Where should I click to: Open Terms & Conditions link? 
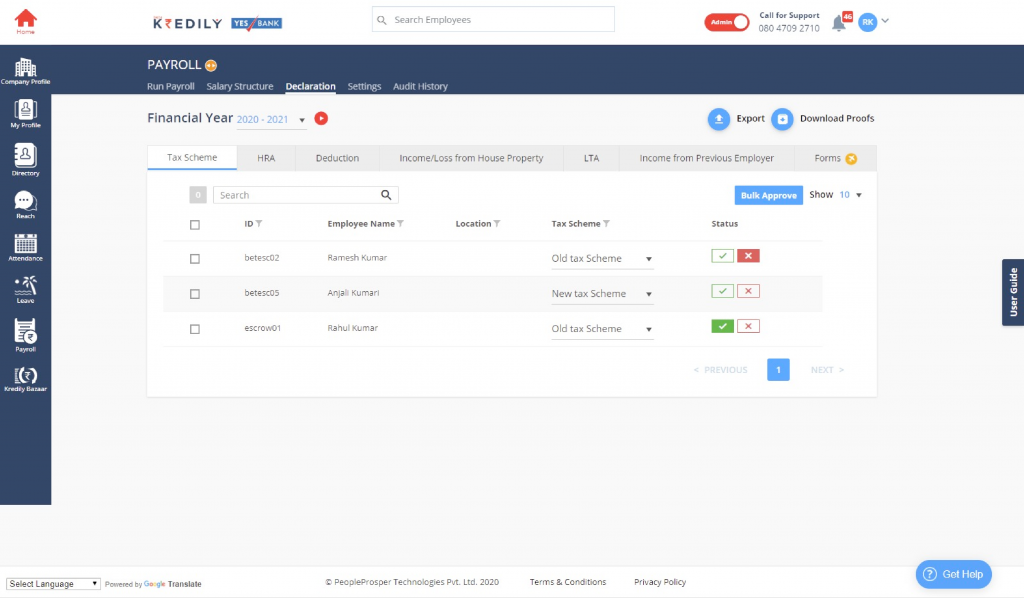click(x=568, y=582)
